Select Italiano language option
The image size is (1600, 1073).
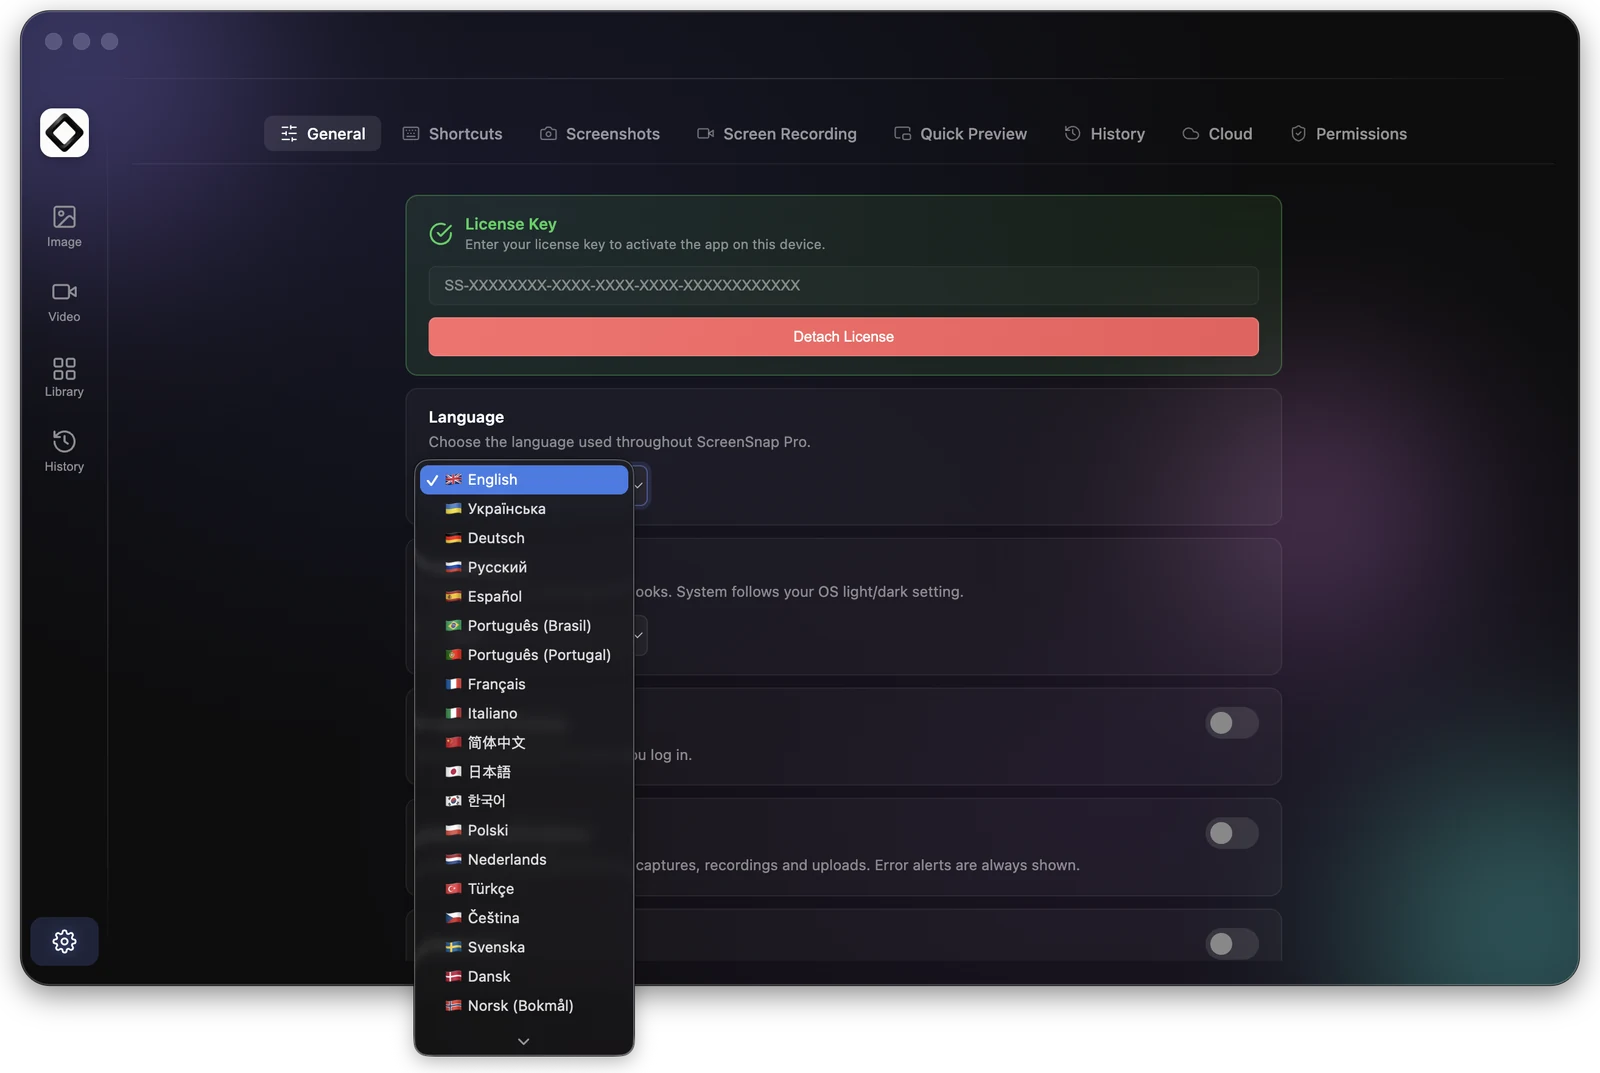pos(524,713)
